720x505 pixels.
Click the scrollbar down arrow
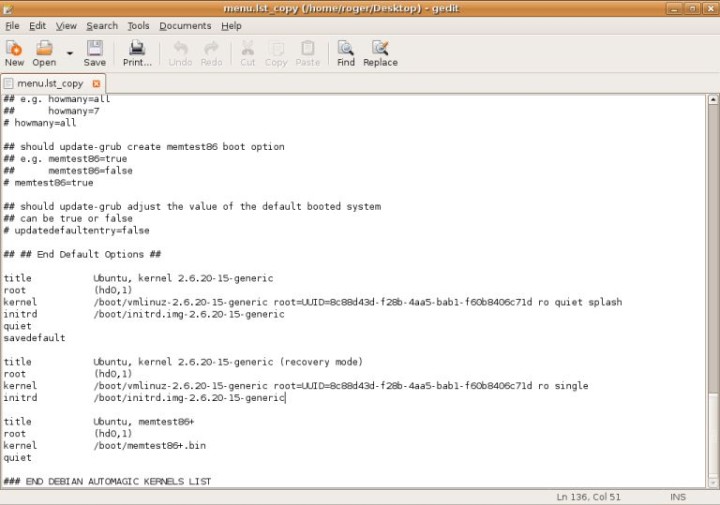[x=713, y=483]
